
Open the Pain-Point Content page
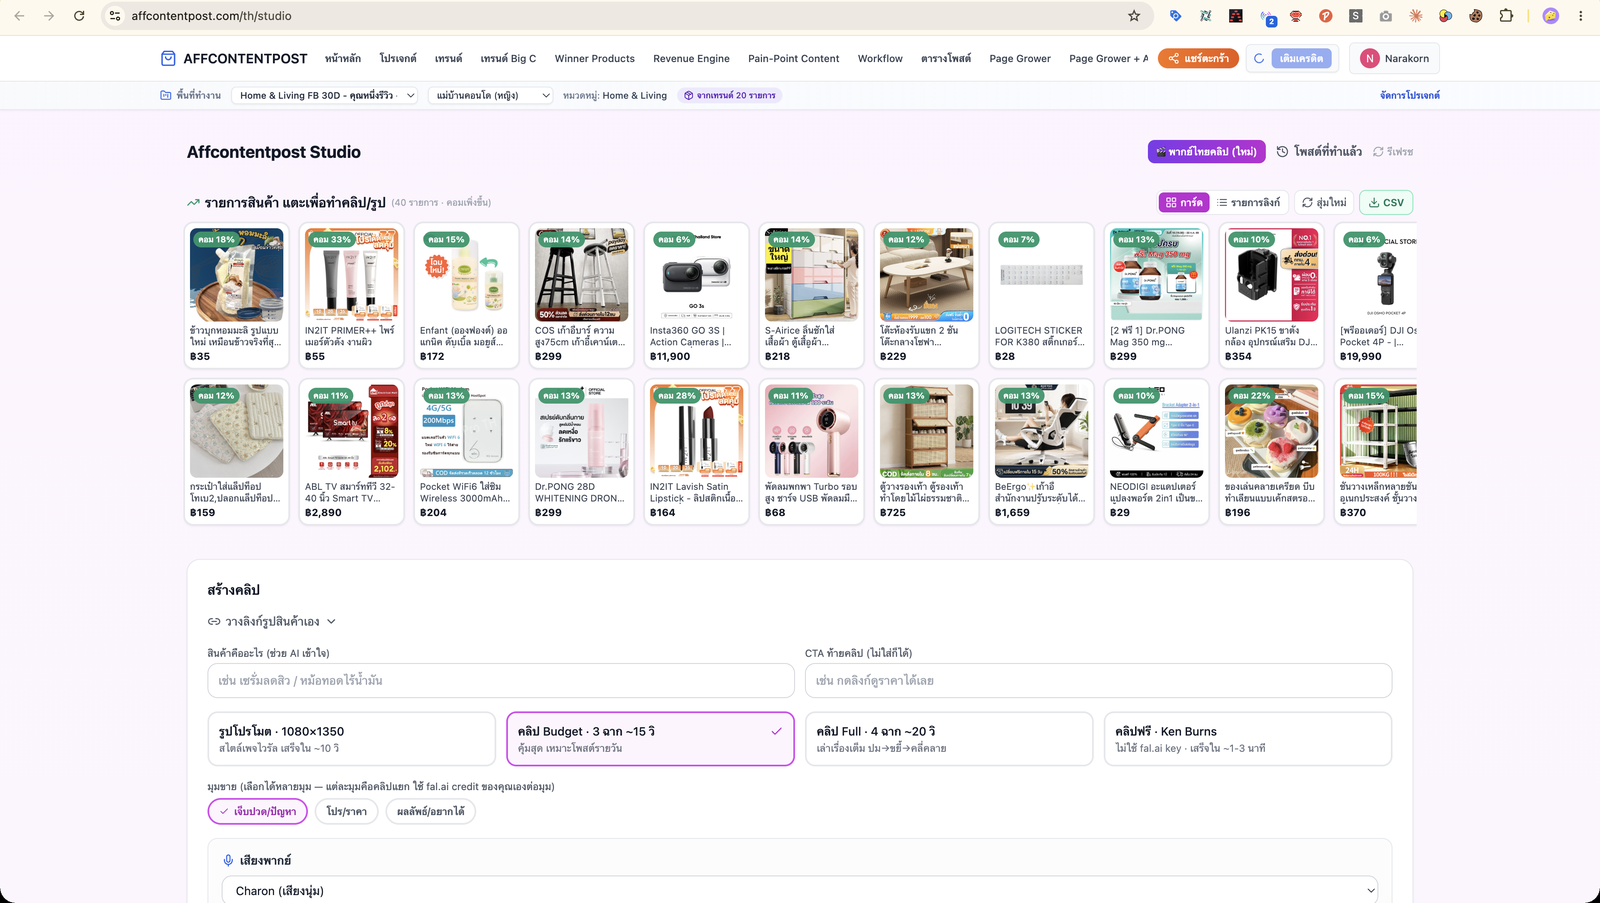(794, 58)
